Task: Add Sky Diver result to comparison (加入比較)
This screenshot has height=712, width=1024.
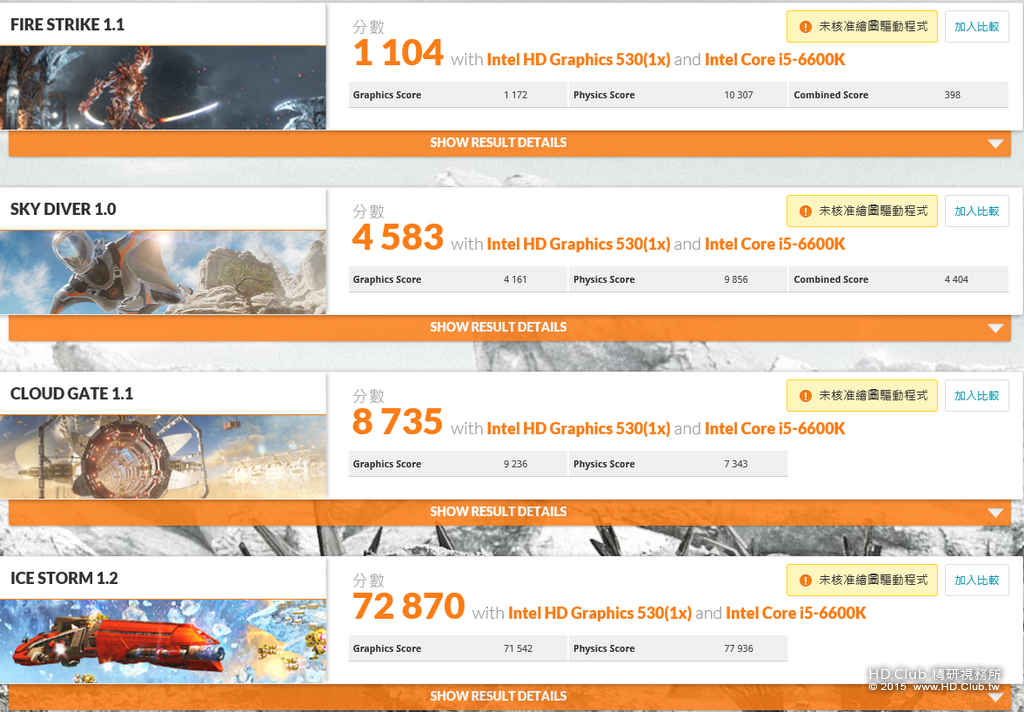Action: coord(976,211)
